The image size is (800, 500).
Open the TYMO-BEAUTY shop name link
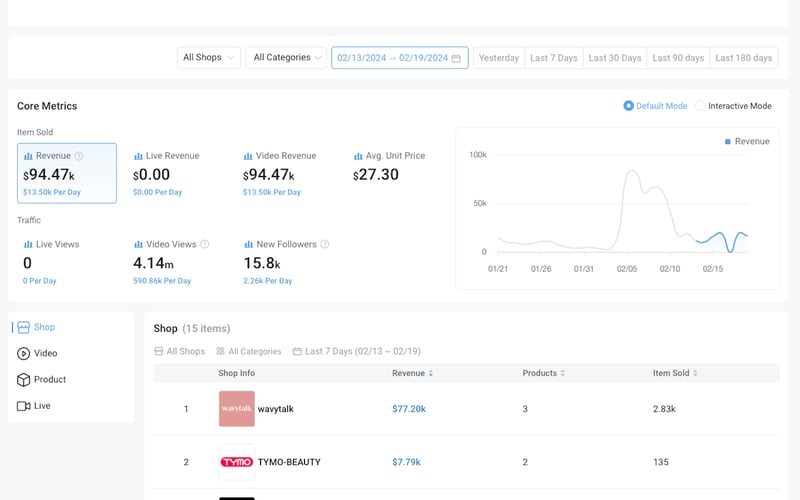point(289,462)
